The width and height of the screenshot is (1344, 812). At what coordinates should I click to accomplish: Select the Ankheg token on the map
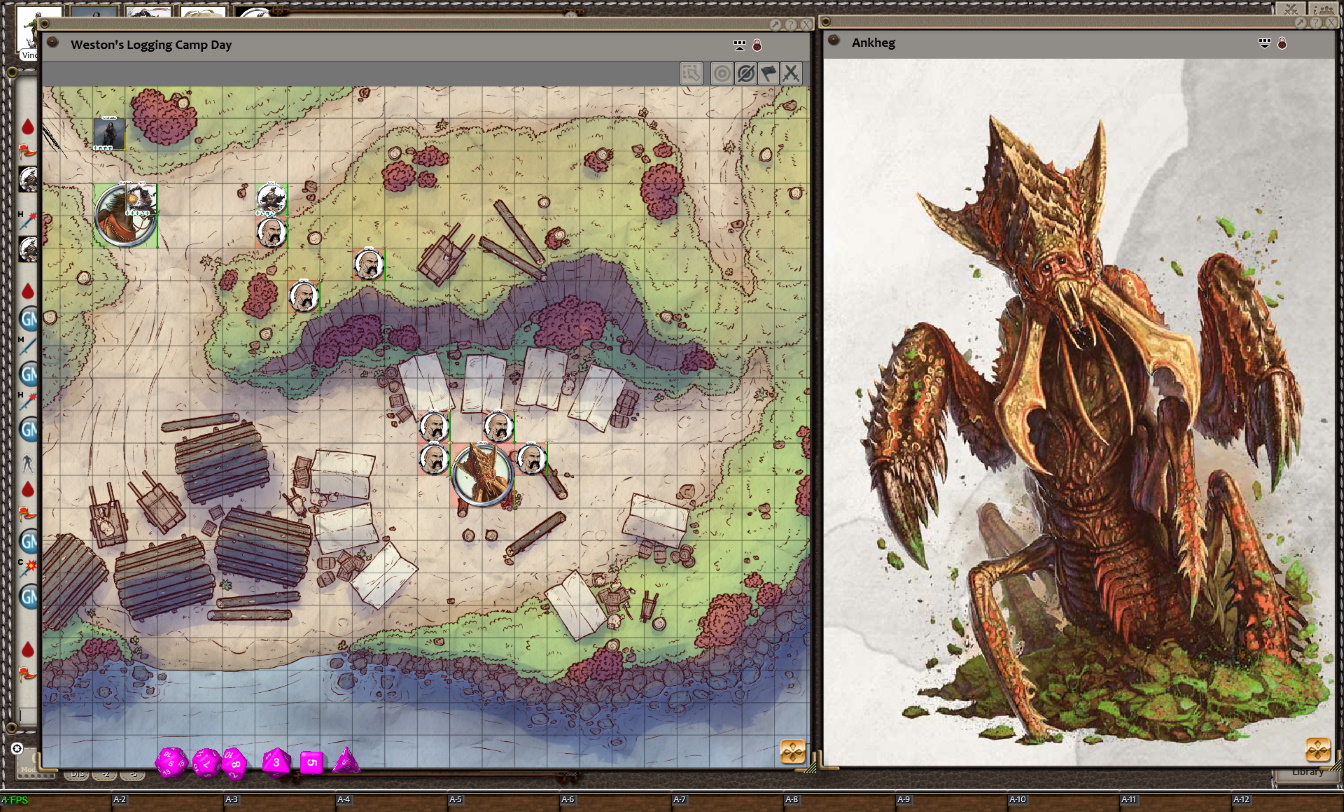(x=483, y=475)
